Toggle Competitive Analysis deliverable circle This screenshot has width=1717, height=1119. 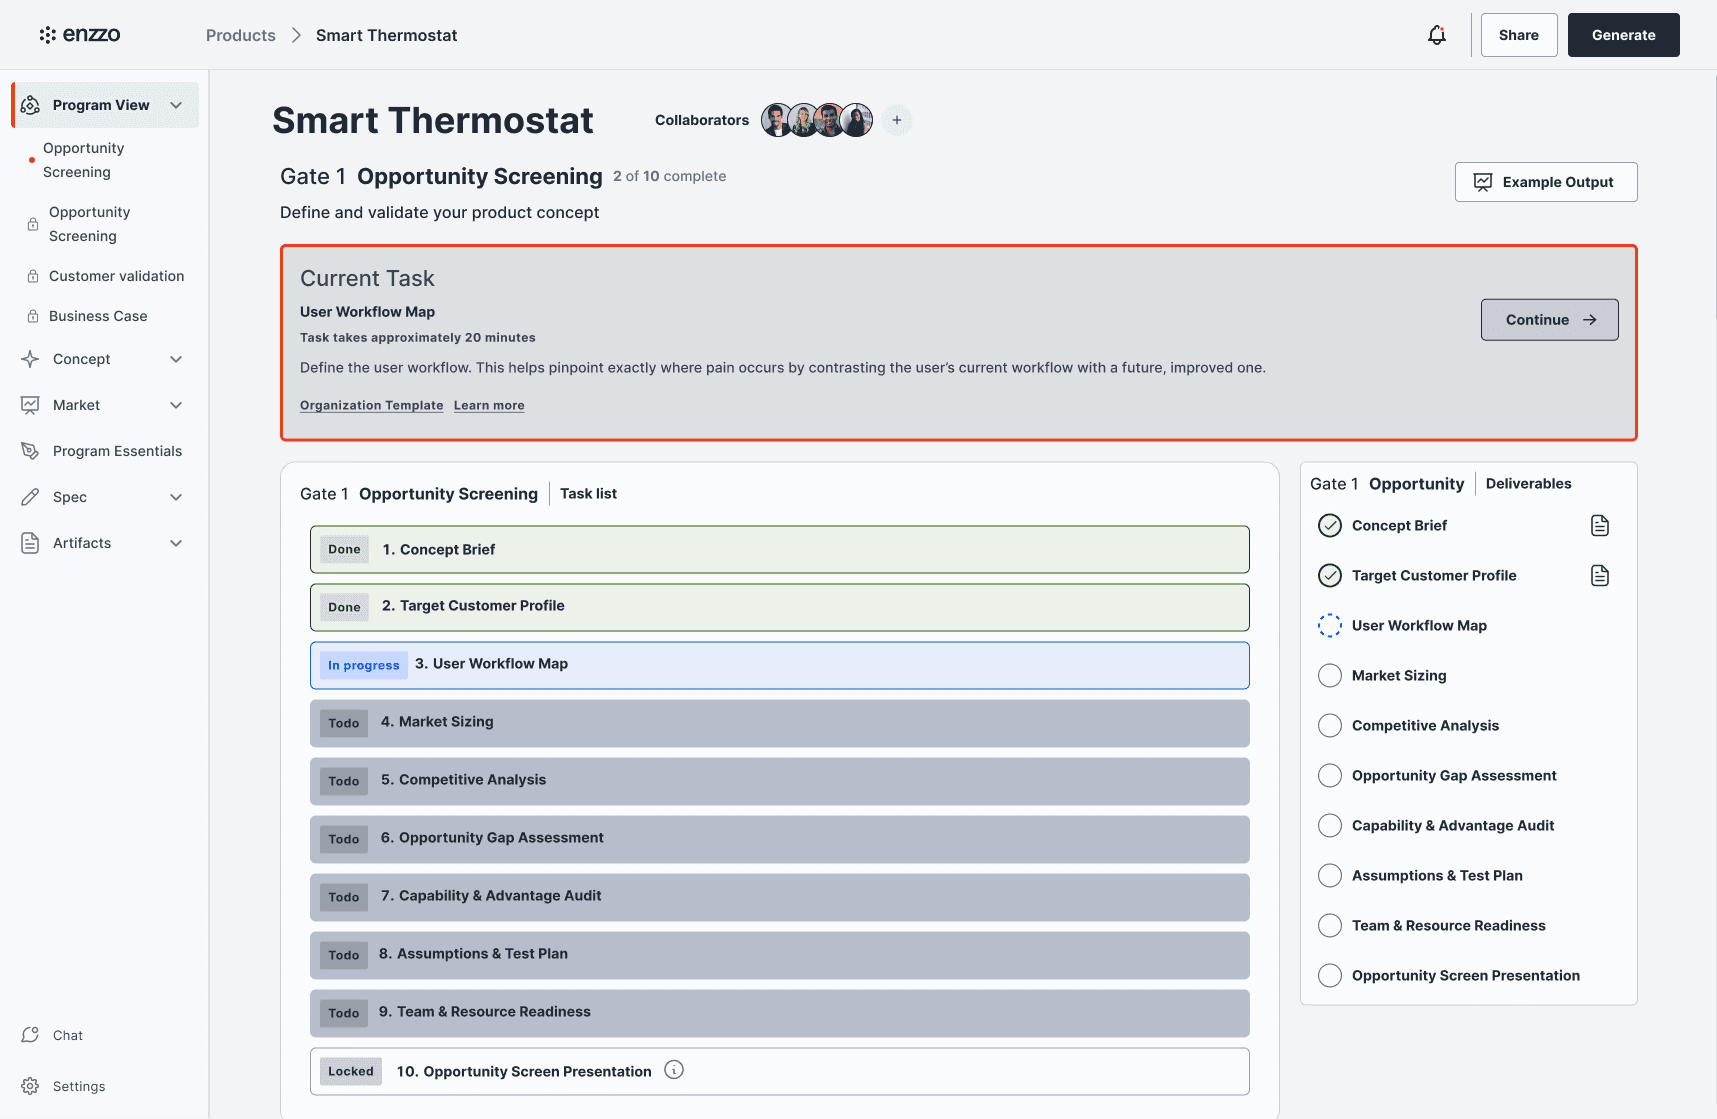coord(1330,726)
